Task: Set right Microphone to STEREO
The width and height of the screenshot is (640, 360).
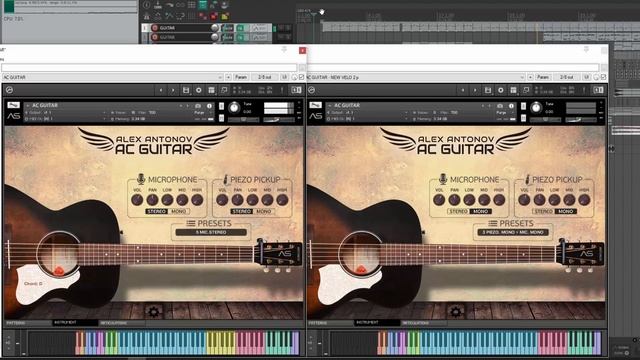Action: (x=458, y=211)
